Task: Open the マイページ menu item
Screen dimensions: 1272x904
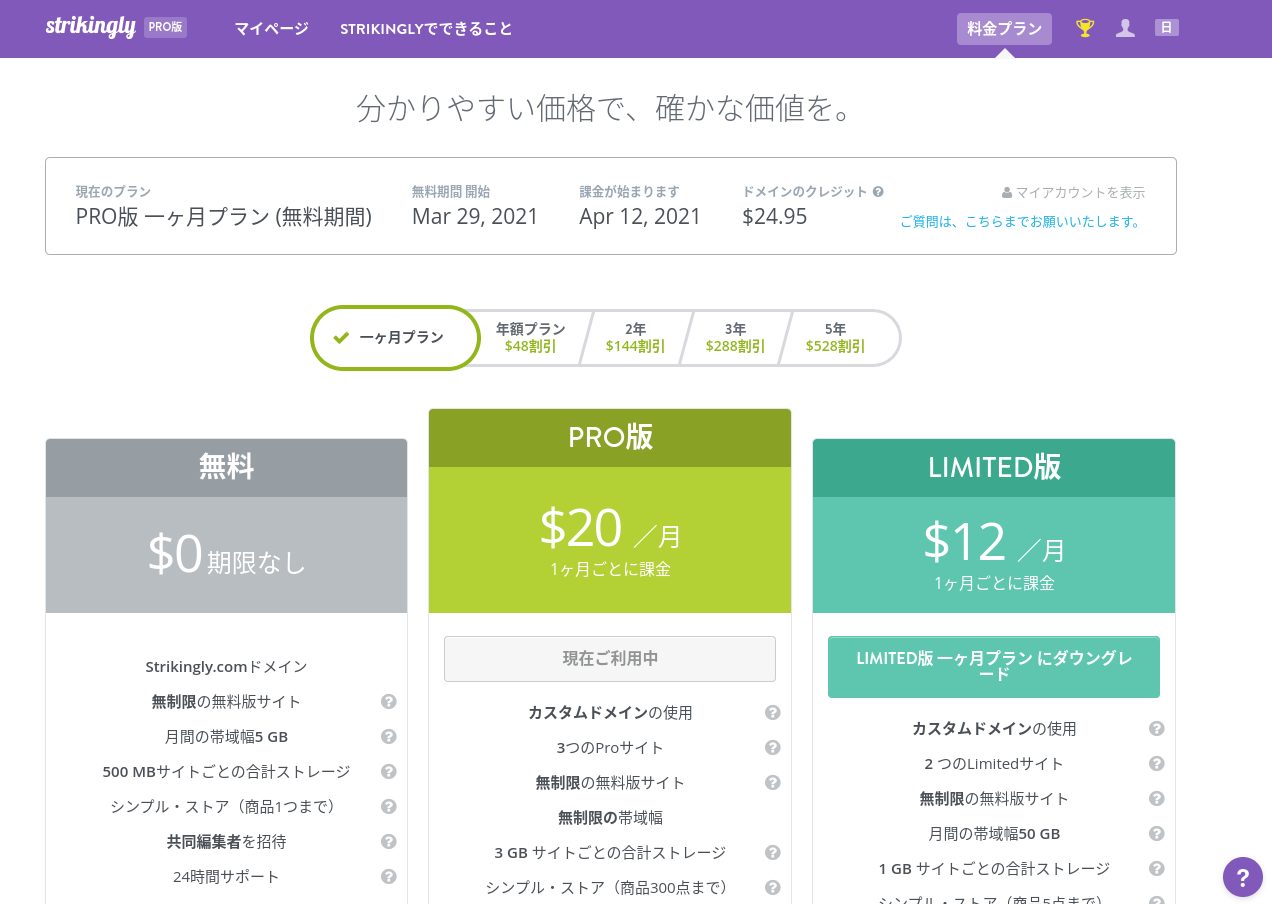Action: [272, 29]
